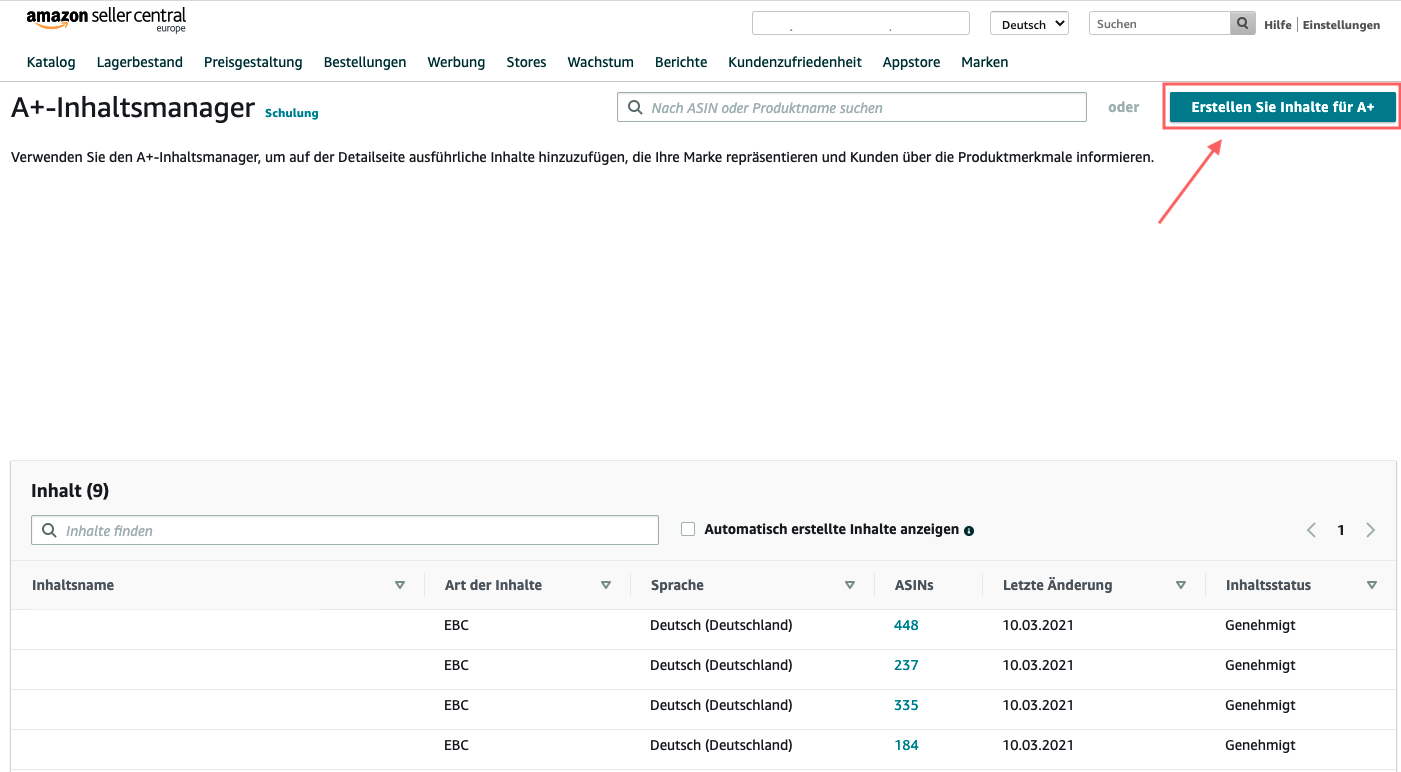Go to previous page chevron in Inhalt table
1401x772 pixels.
click(x=1311, y=530)
